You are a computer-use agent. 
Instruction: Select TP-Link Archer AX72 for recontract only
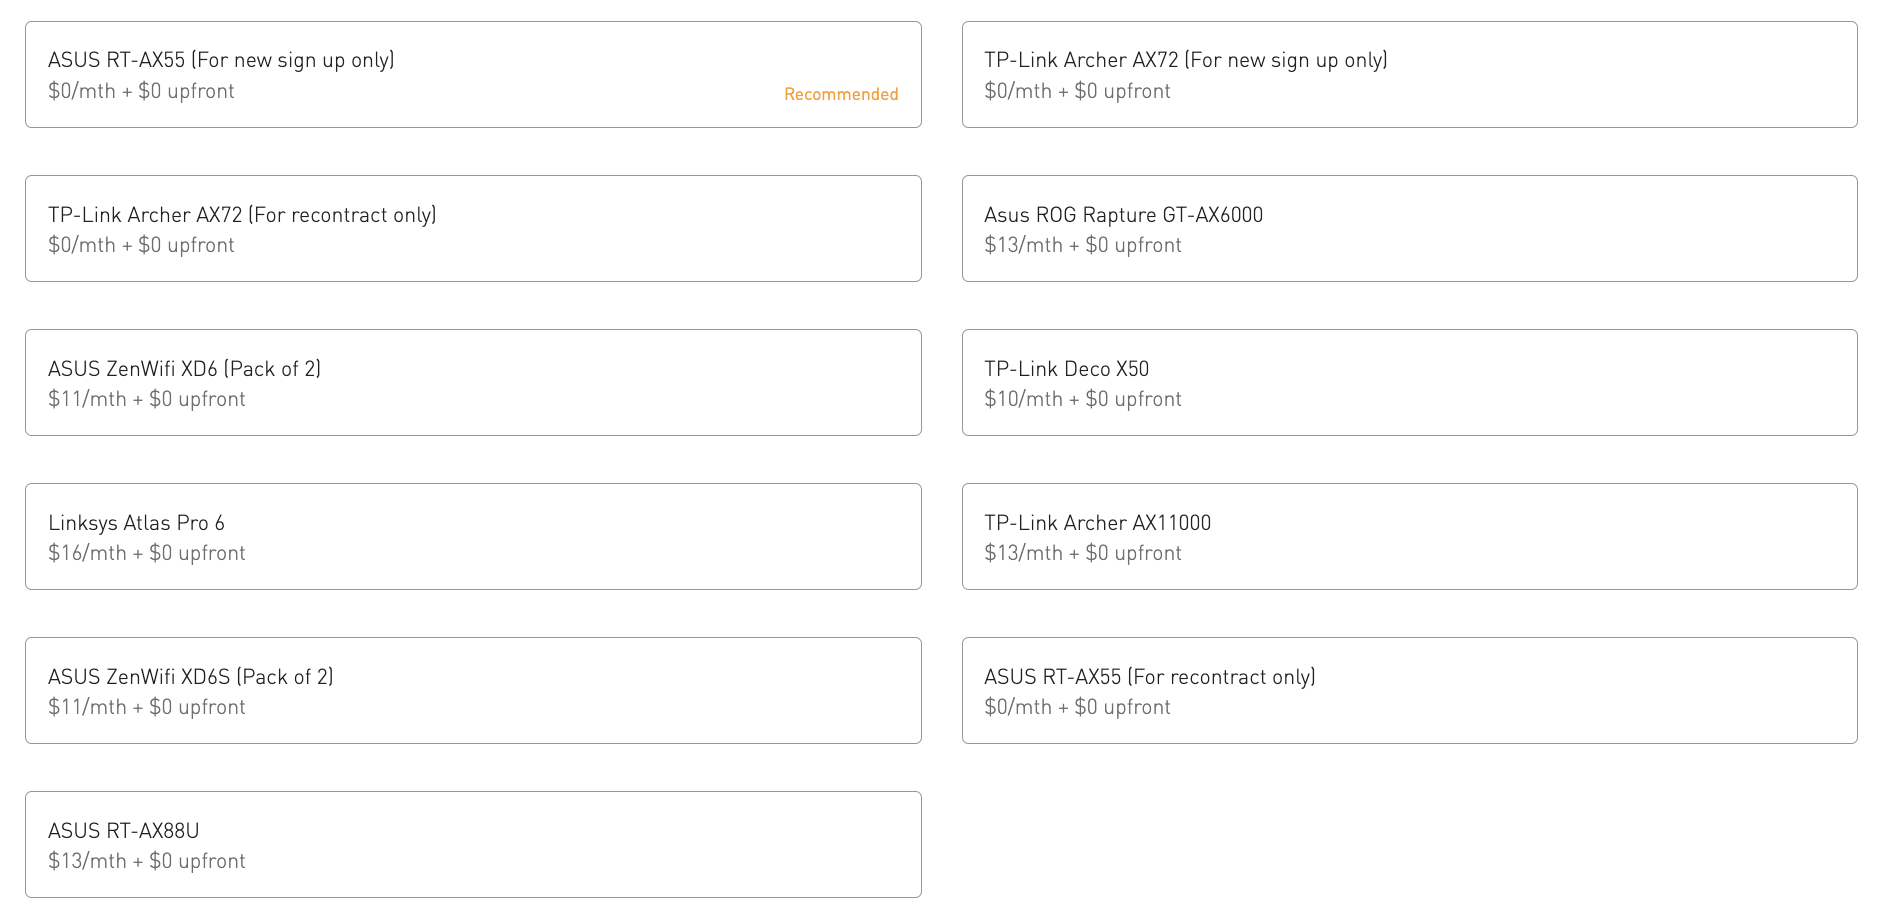[473, 229]
